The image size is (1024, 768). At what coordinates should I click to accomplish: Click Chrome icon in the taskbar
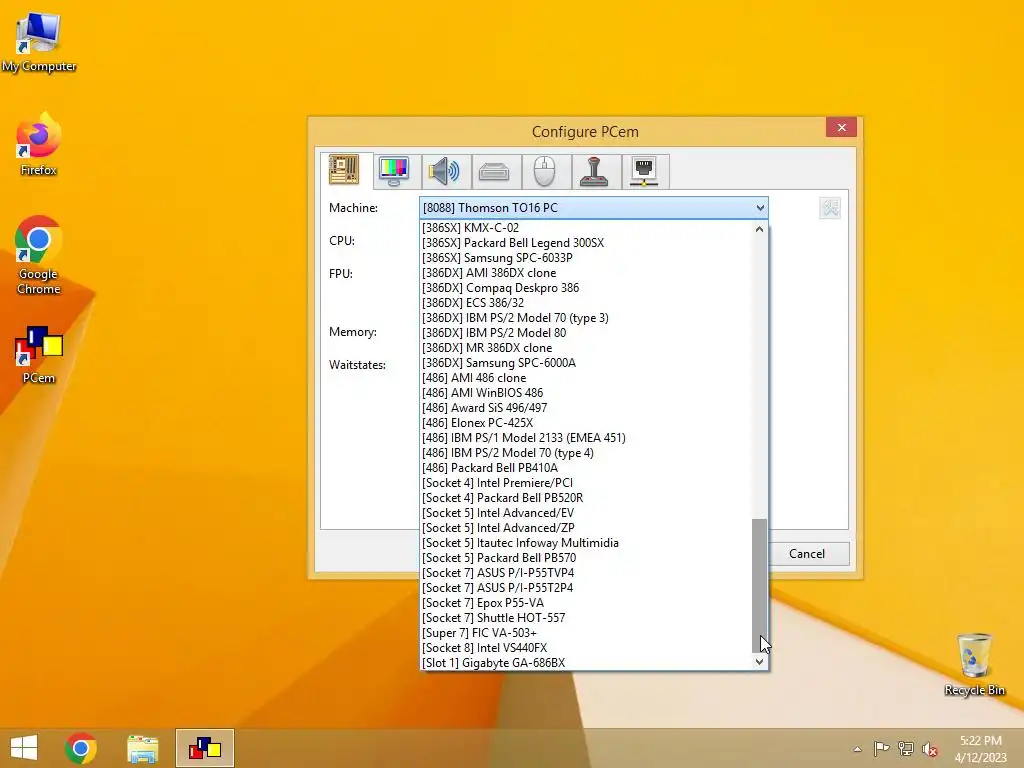pos(81,748)
